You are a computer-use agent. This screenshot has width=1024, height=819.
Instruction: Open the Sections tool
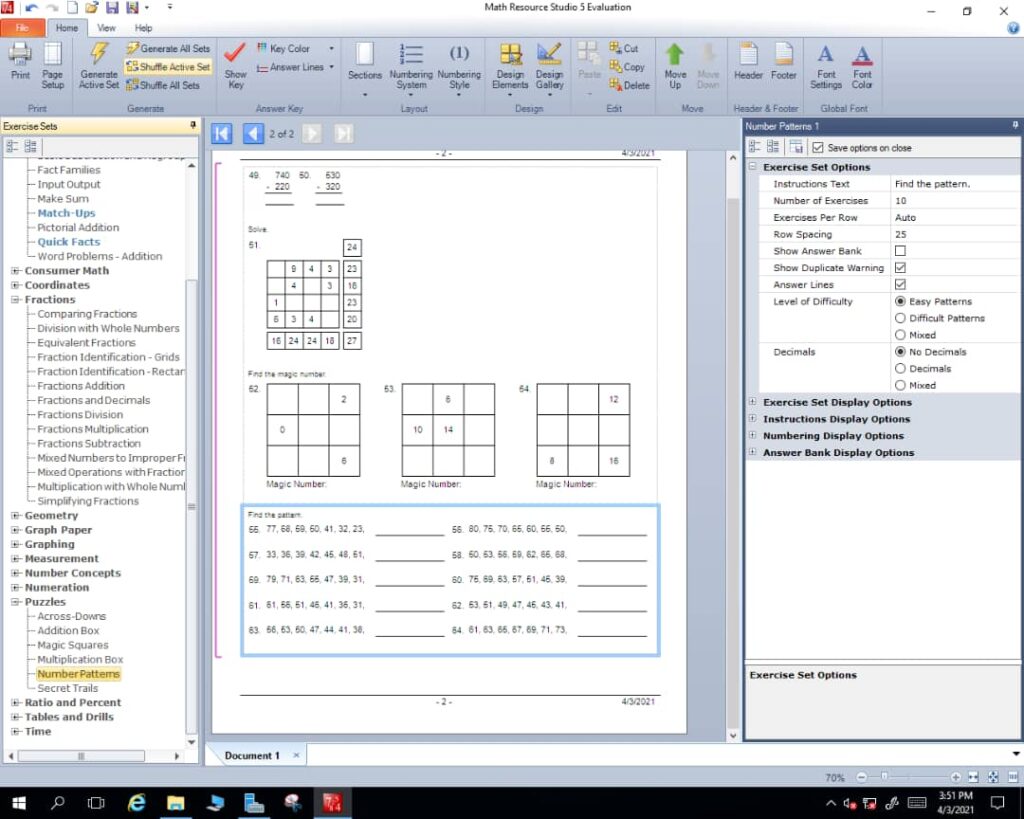pos(364,69)
